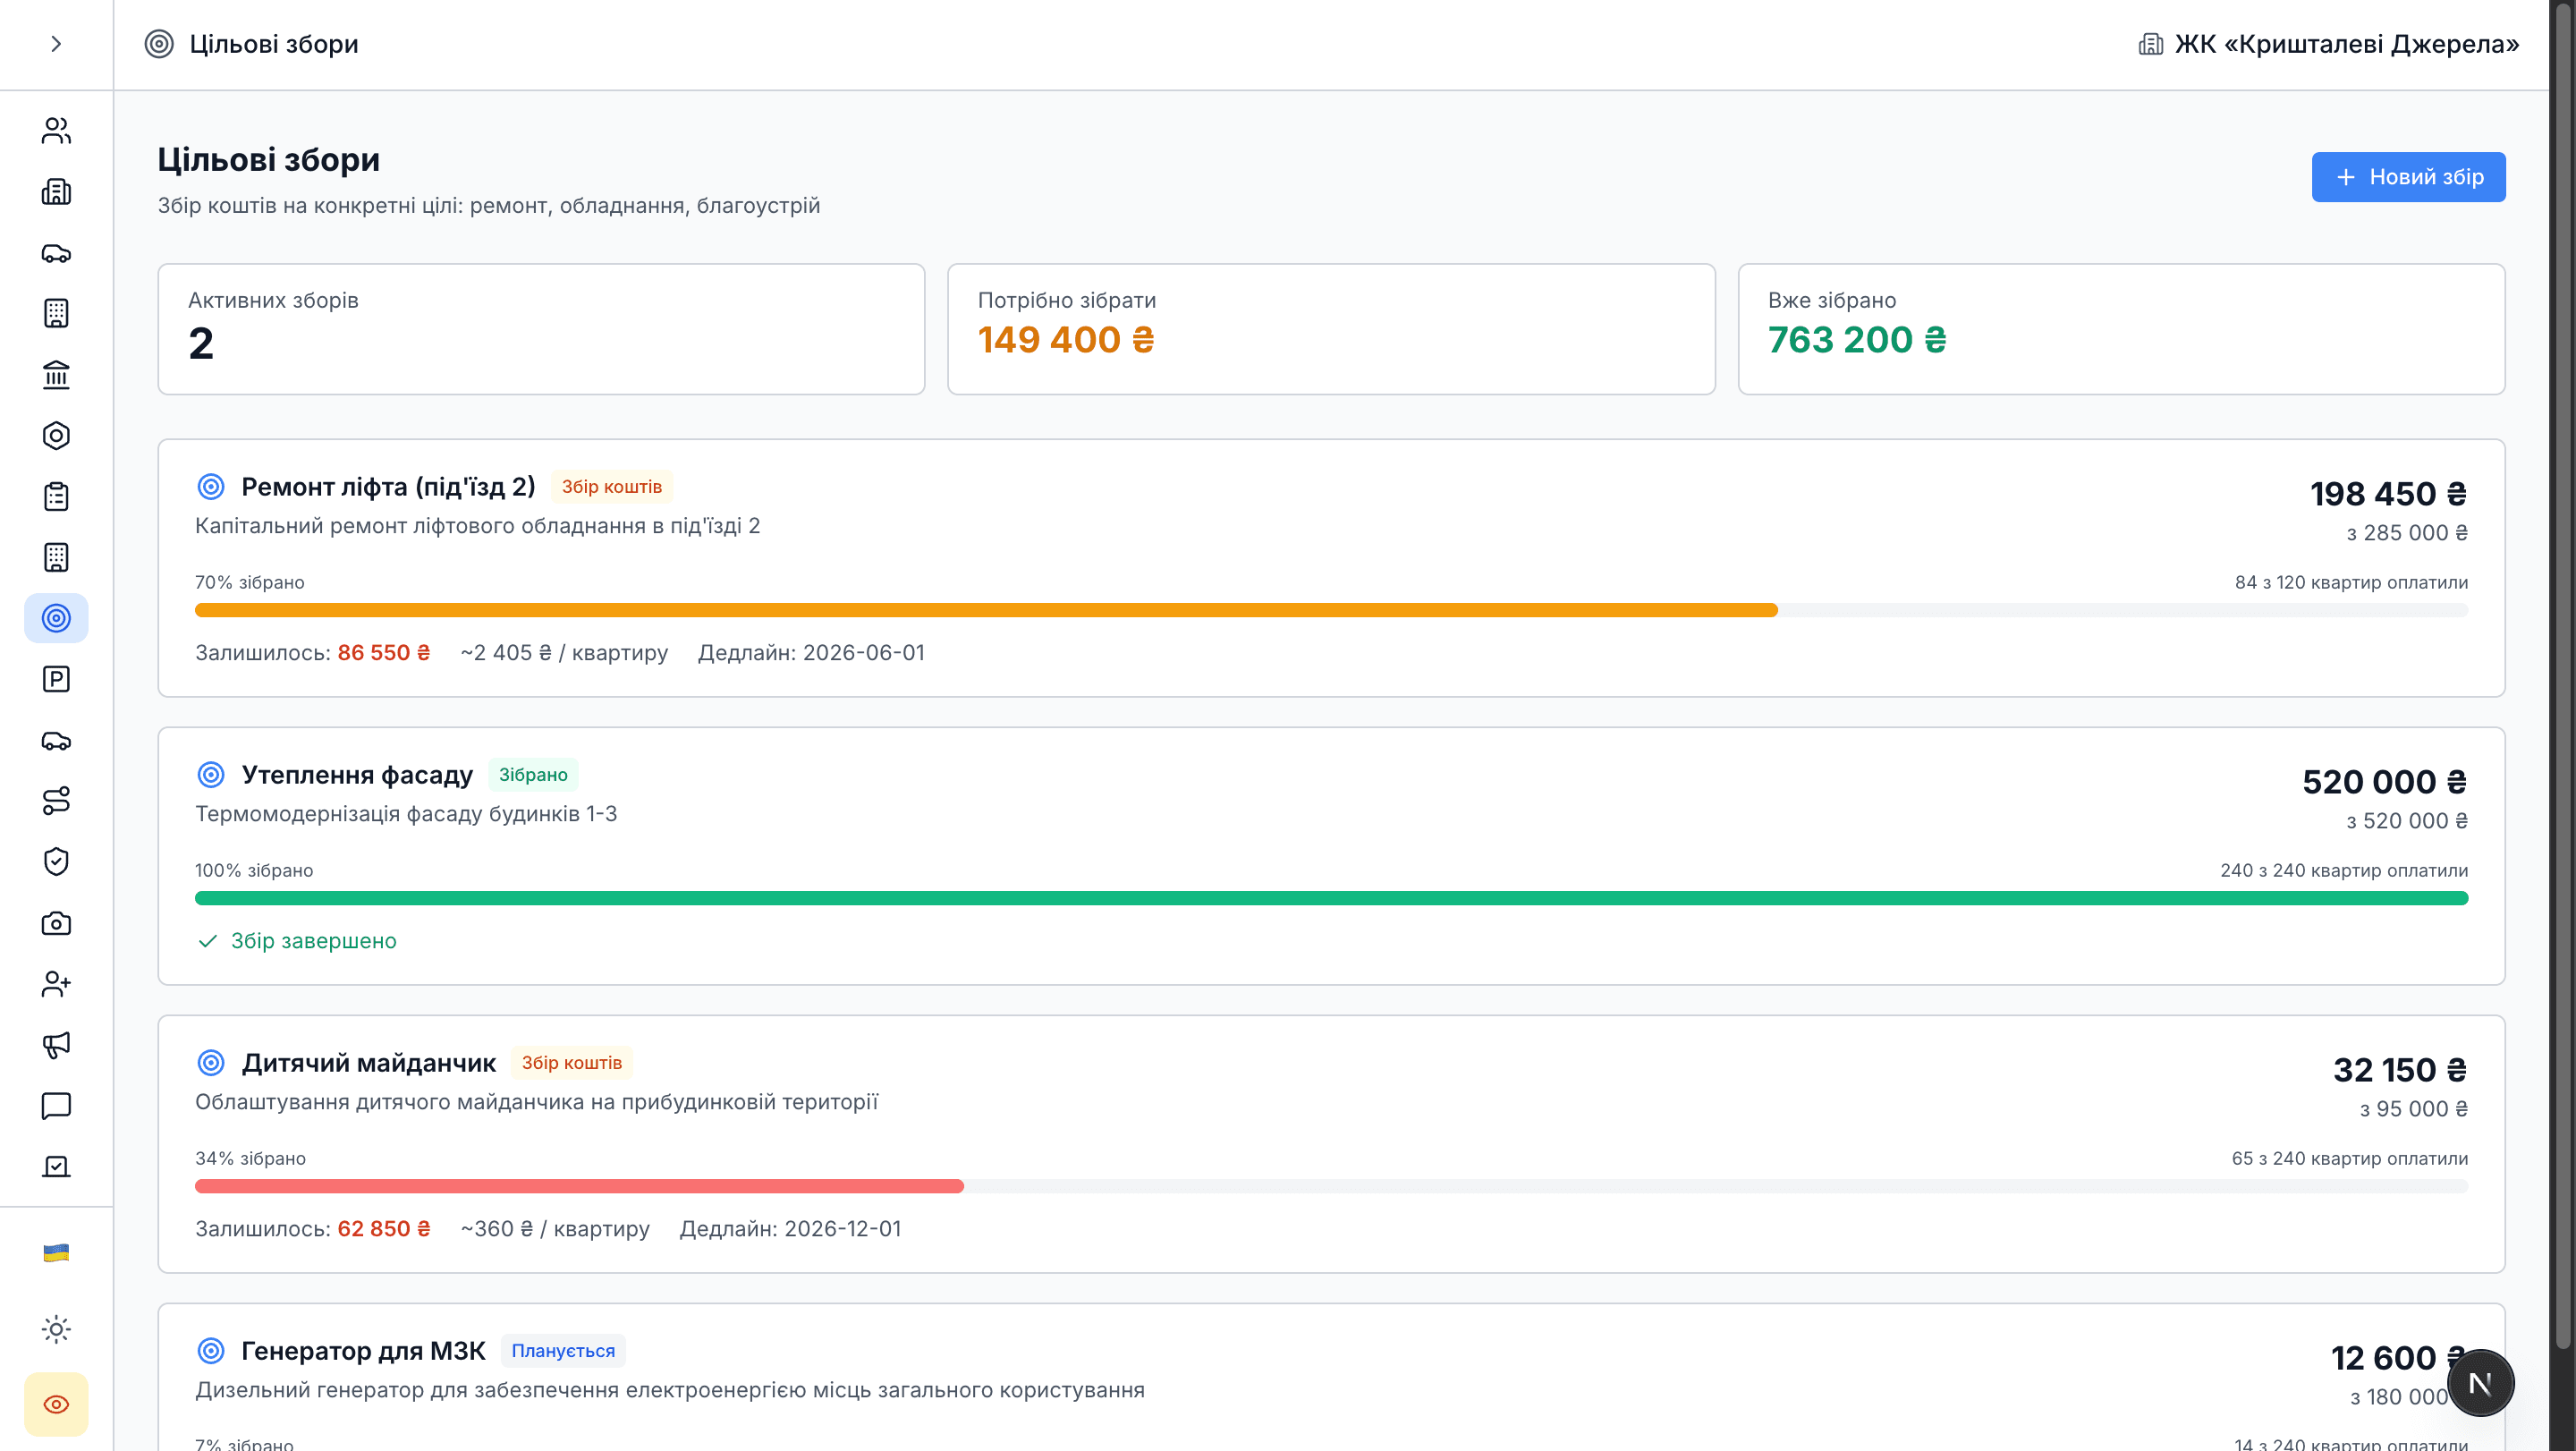Open the upper car sidebar icon
Image resolution: width=2576 pixels, height=1451 pixels.
[56, 253]
